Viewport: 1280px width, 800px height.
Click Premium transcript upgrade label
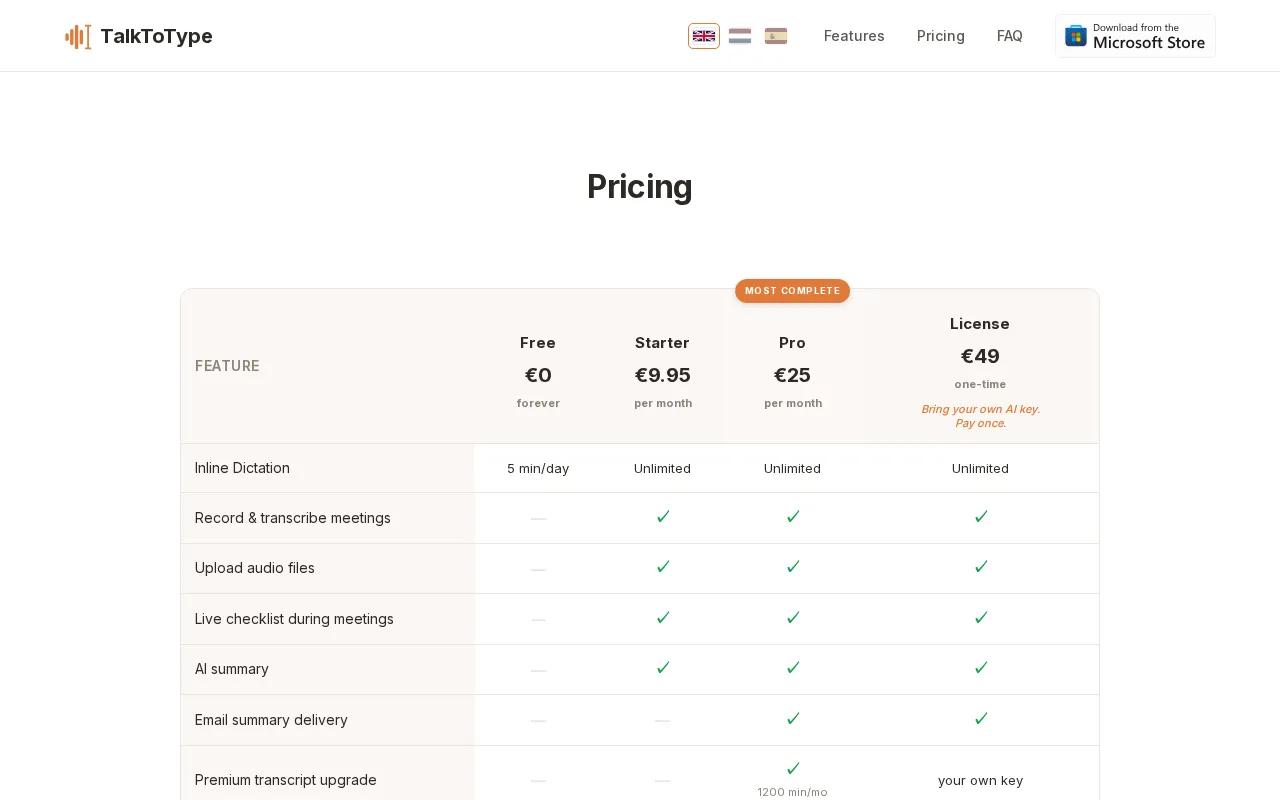click(286, 780)
